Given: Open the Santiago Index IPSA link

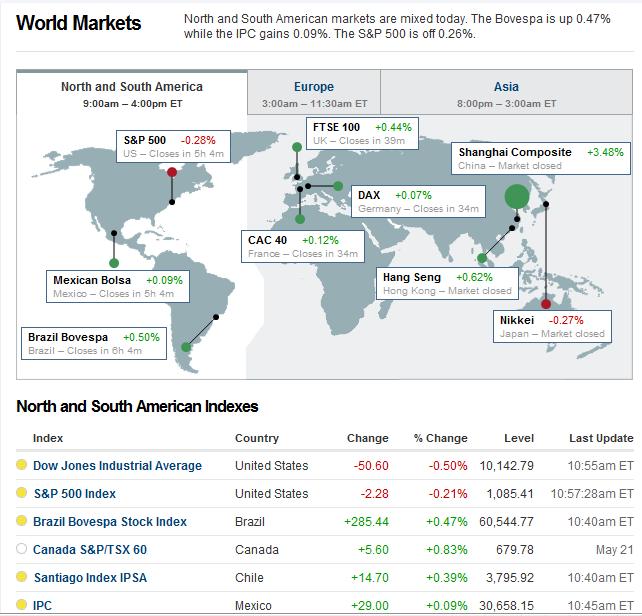Looking at the screenshot, I should pyautogui.click(x=90, y=578).
